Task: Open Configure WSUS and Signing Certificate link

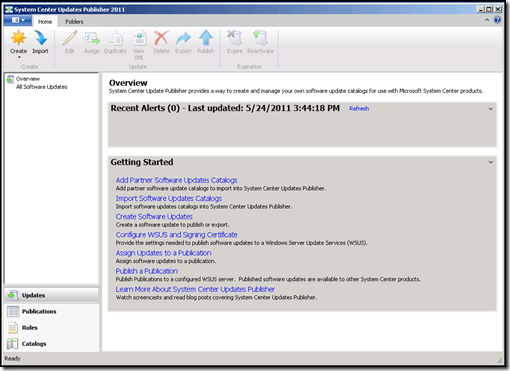Action: pyautogui.click(x=176, y=235)
